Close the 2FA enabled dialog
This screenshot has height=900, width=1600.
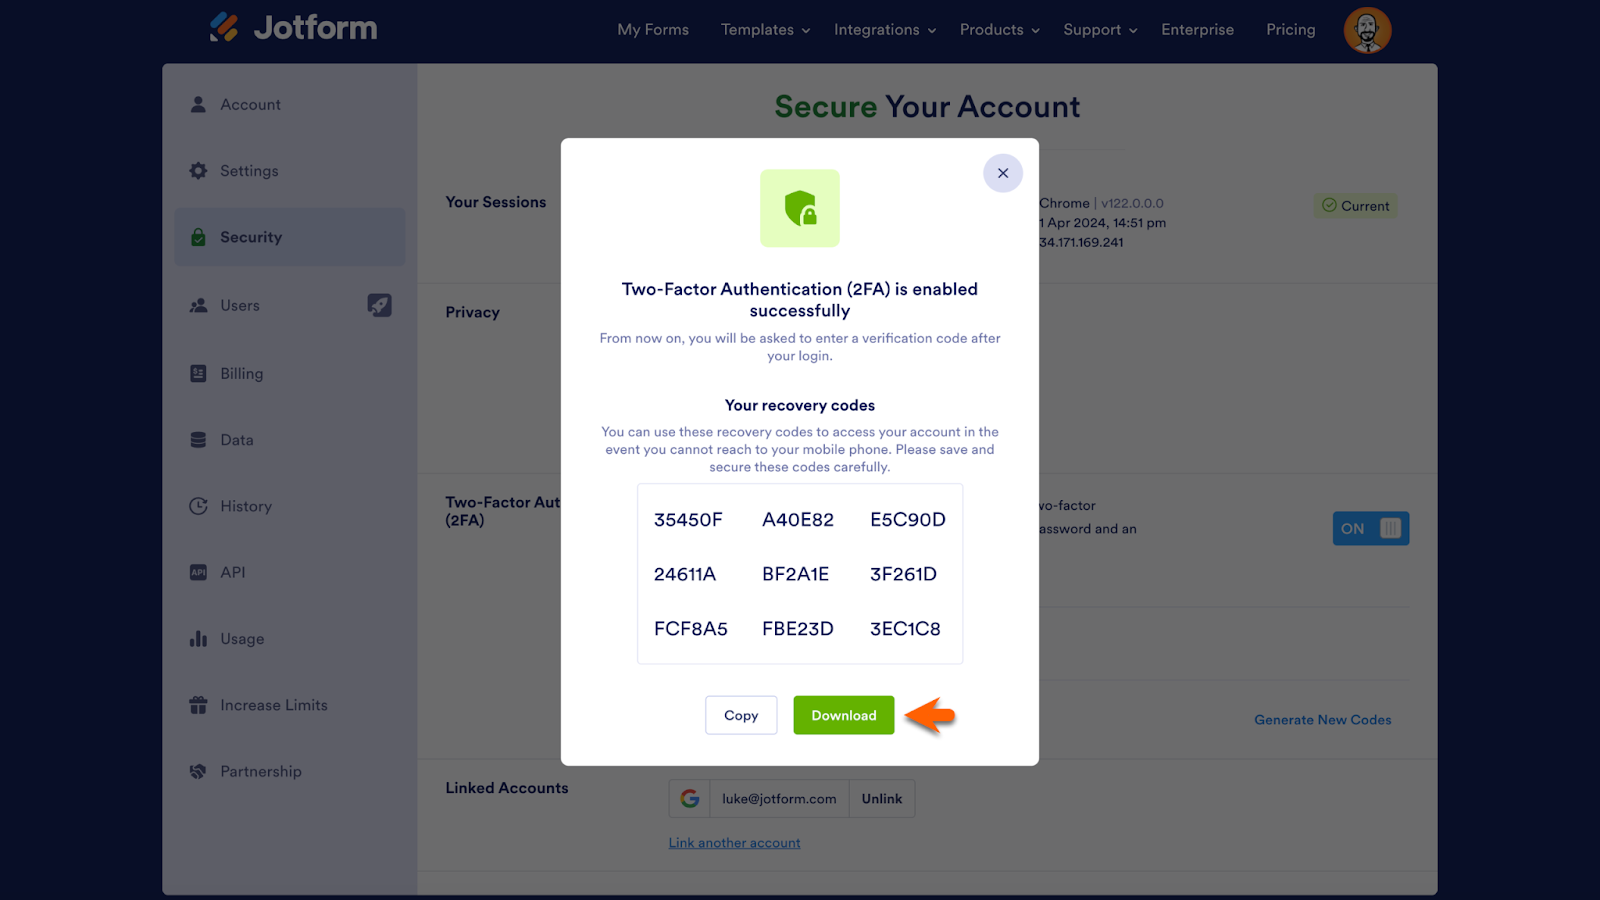(1003, 173)
